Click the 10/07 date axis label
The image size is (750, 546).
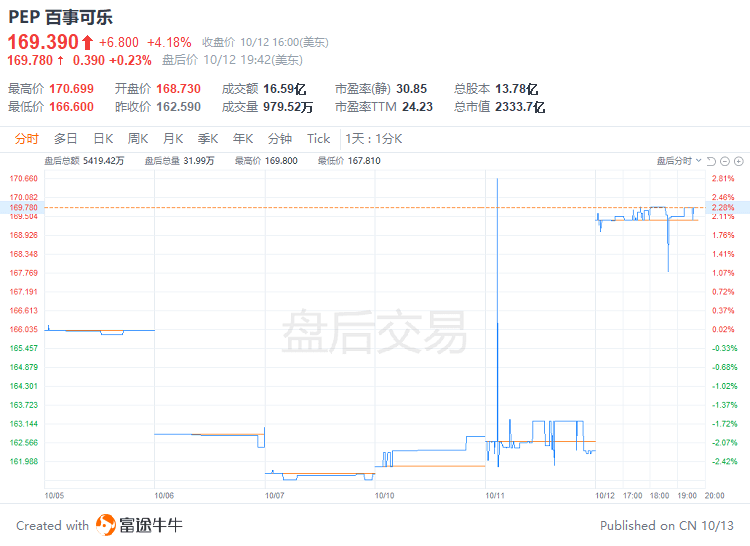[x=275, y=496]
